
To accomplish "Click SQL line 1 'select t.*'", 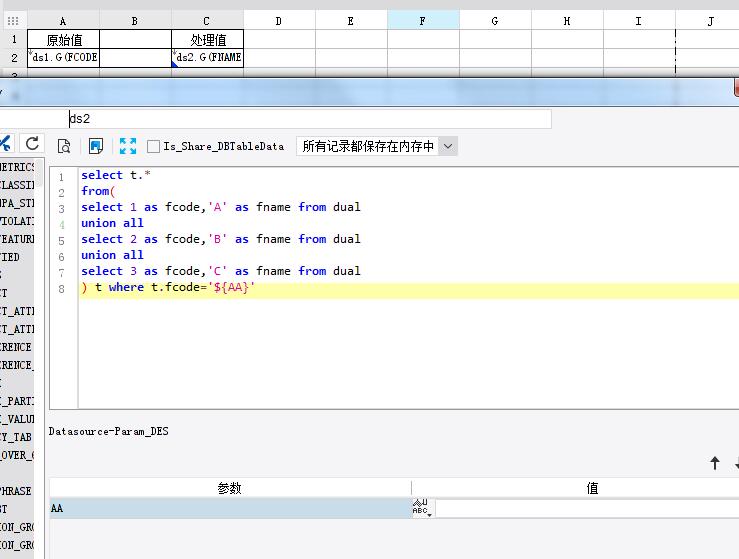I will click(x=116, y=175).
